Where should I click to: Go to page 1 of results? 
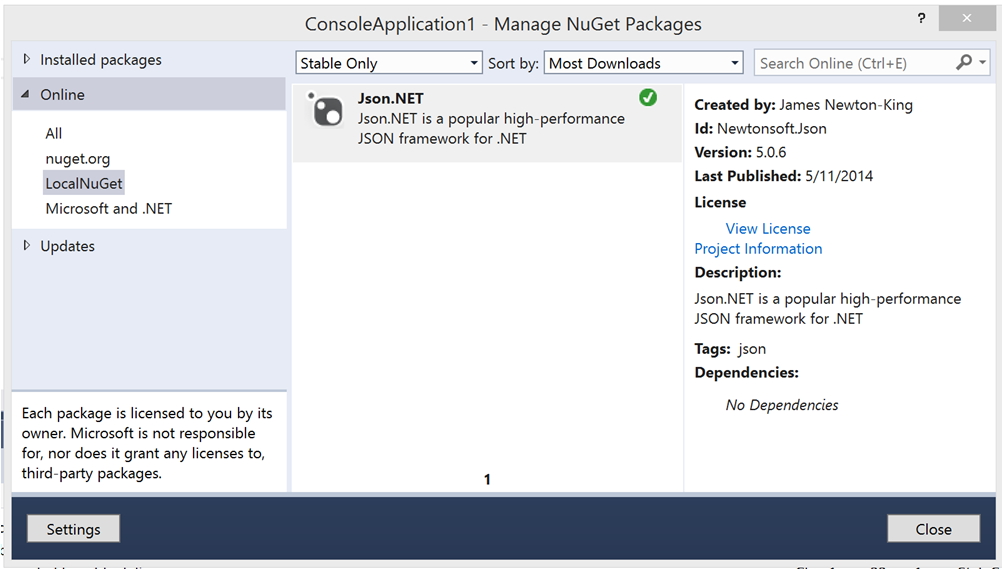[x=487, y=480]
